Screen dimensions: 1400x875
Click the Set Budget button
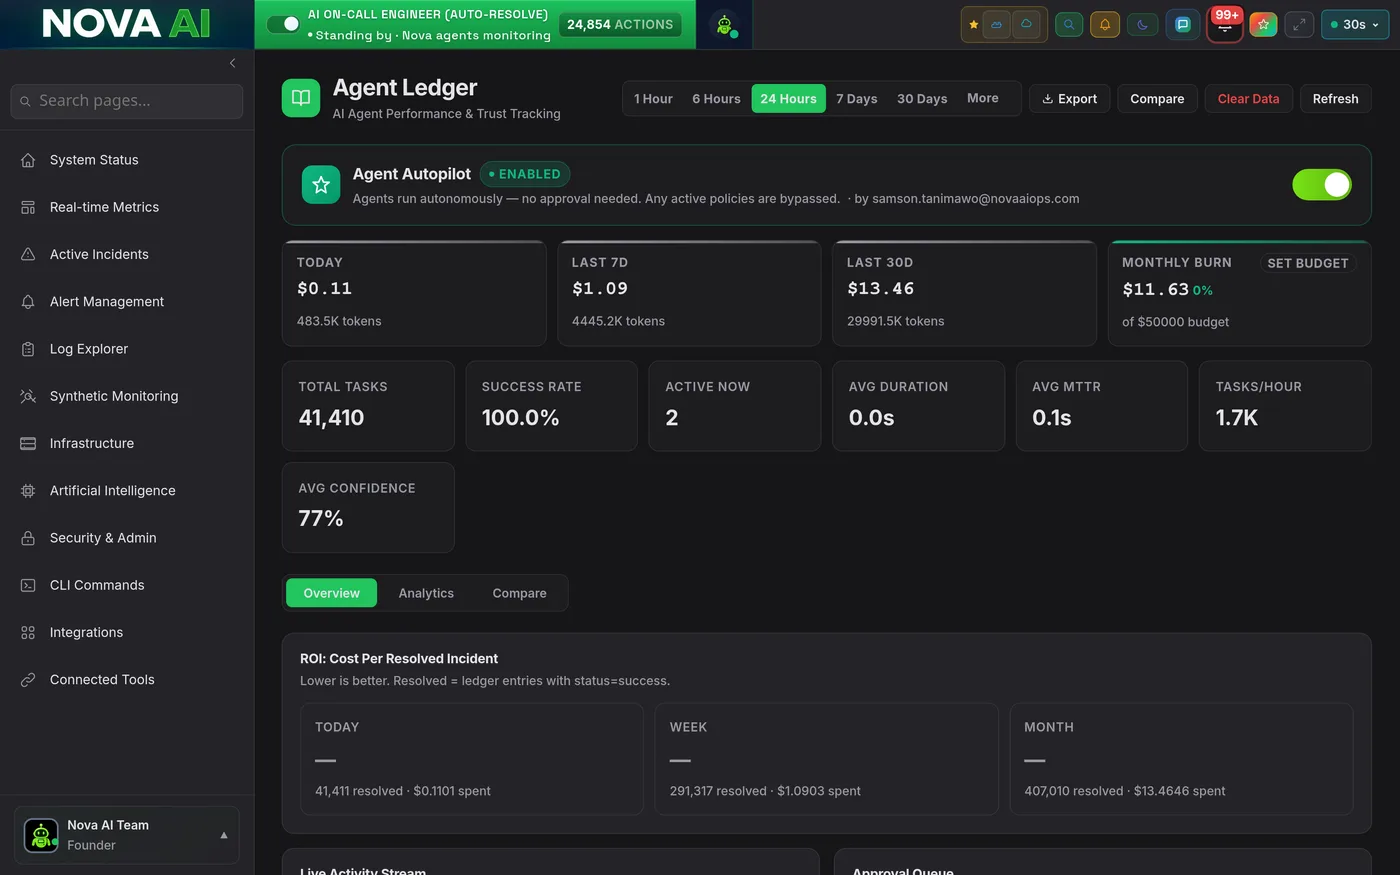pos(1307,263)
